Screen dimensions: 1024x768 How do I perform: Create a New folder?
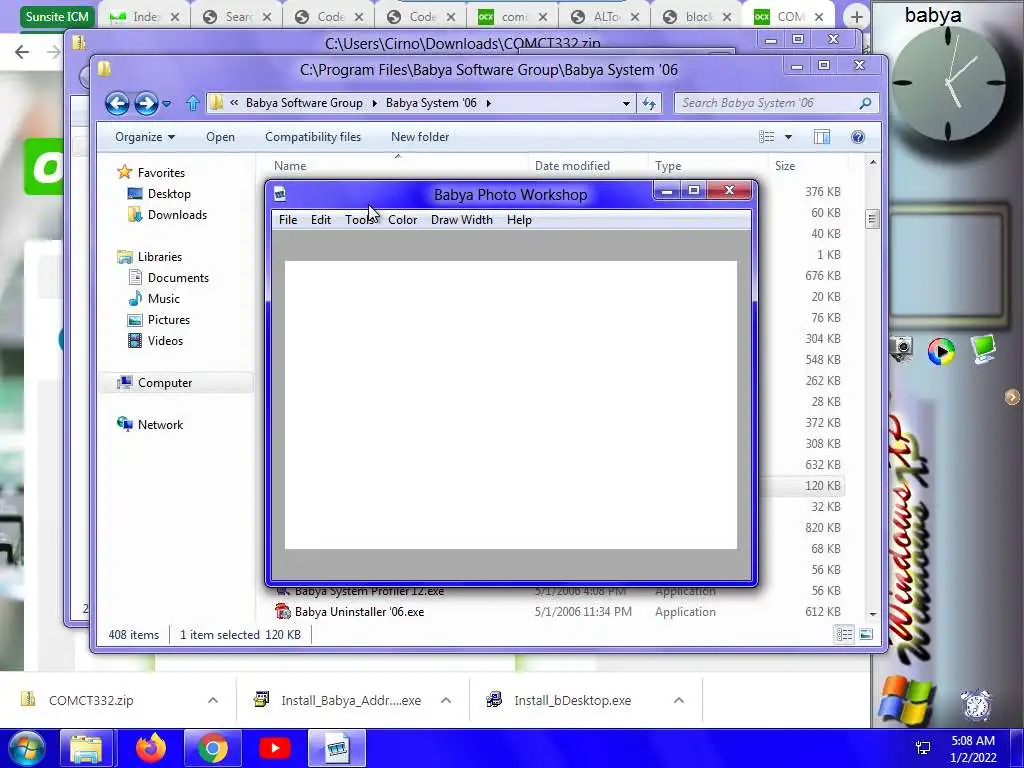point(420,137)
